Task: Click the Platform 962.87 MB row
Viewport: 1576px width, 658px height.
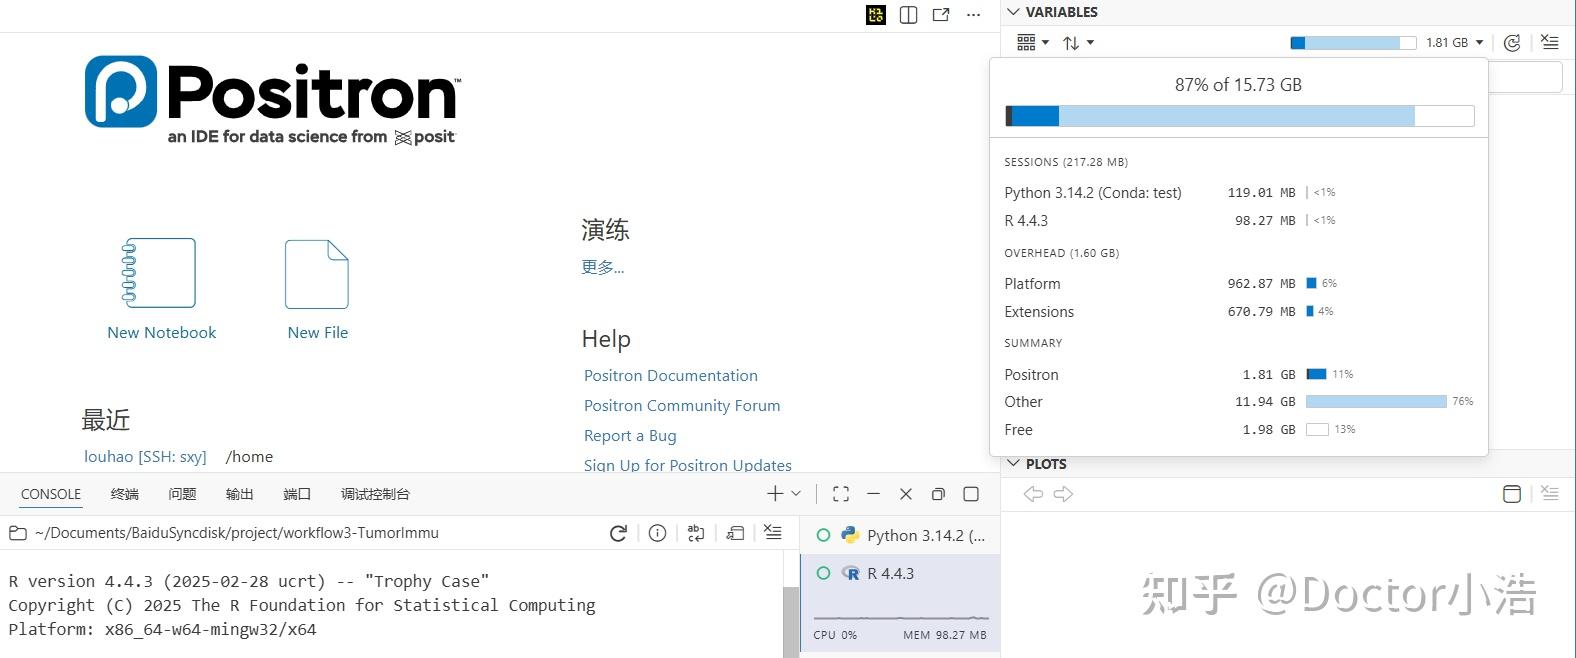Action: click(1239, 283)
